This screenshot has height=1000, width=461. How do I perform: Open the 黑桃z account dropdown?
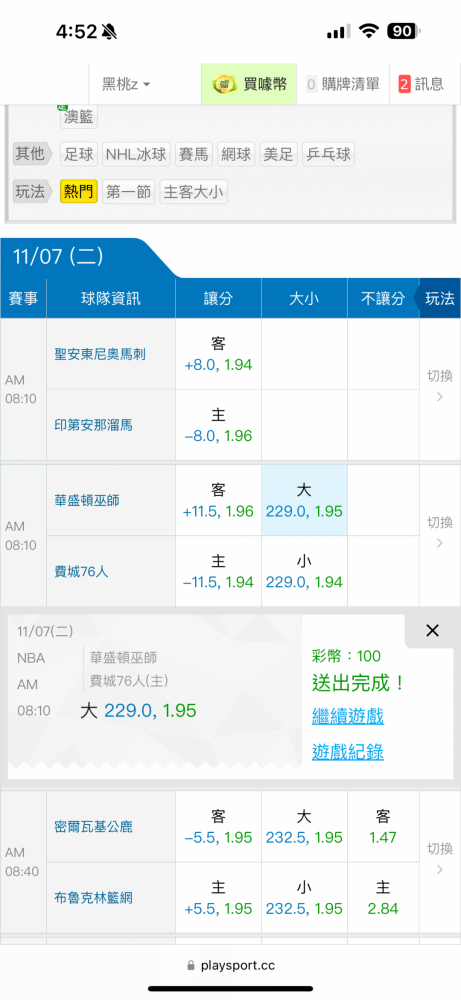(126, 84)
